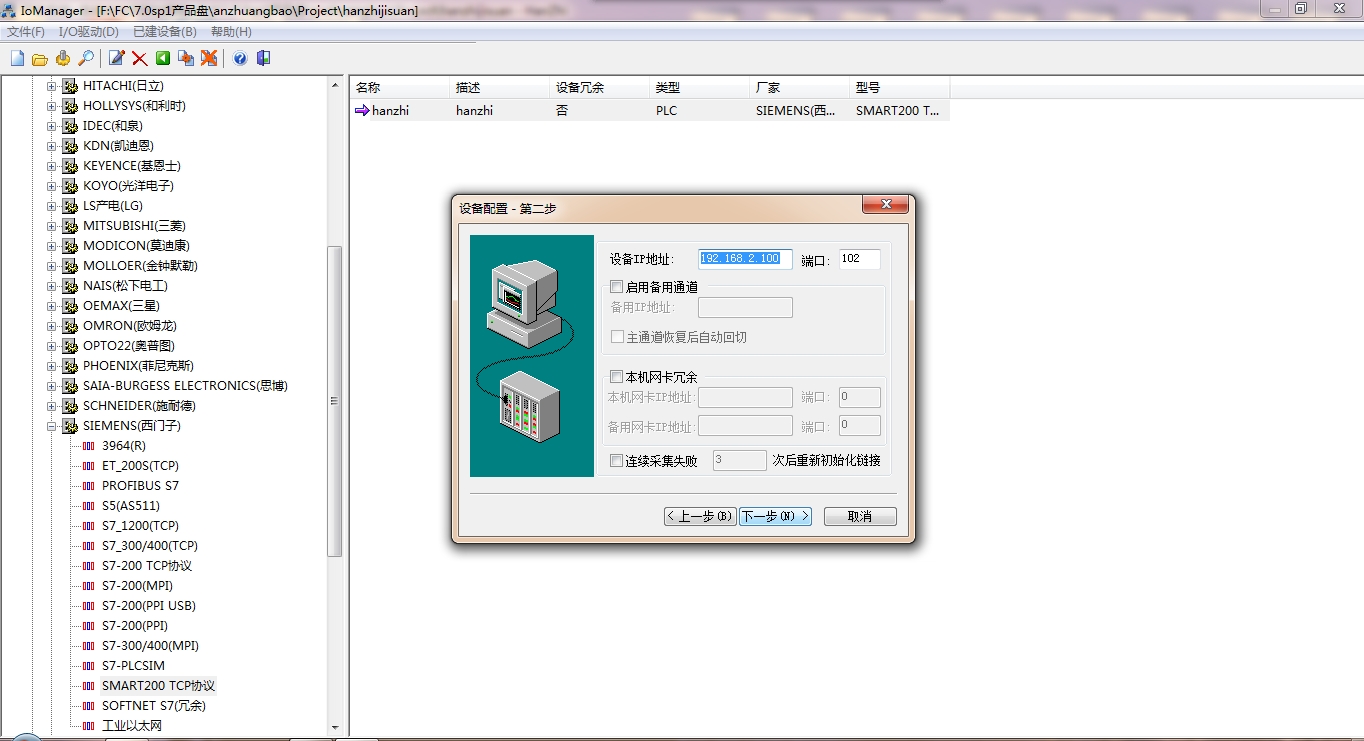
Task: Click the New file toolbar icon
Action: (17, 59)
